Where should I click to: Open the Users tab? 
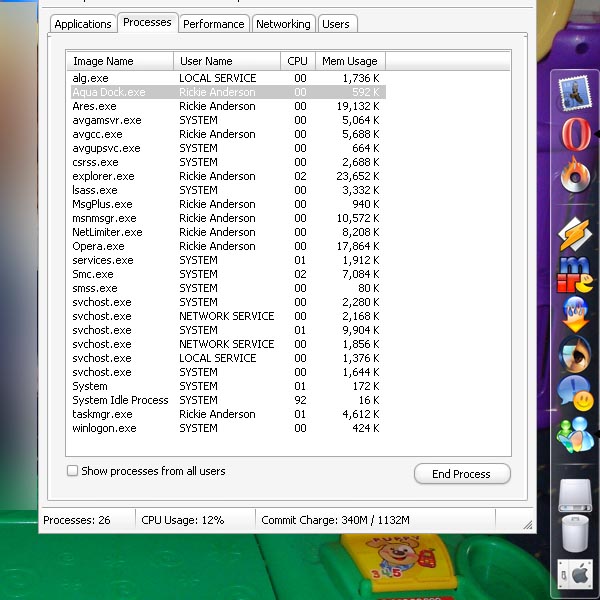coord(336,24)
